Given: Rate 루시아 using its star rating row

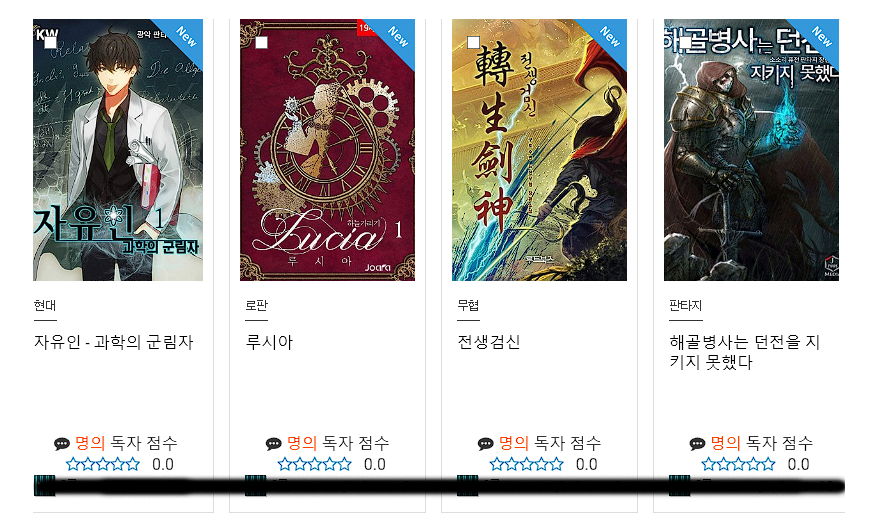Looking at the screenshot, I should [x=314, y=464].
